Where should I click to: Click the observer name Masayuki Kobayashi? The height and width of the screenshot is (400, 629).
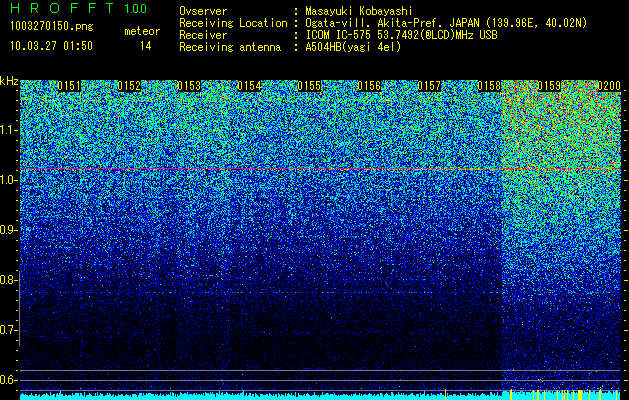(358, 11)
